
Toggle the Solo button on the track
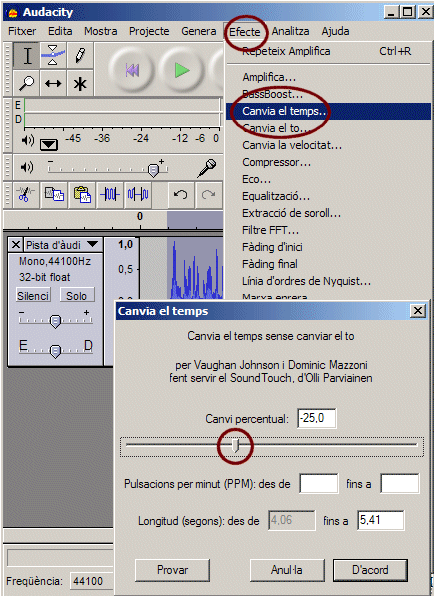77,295
